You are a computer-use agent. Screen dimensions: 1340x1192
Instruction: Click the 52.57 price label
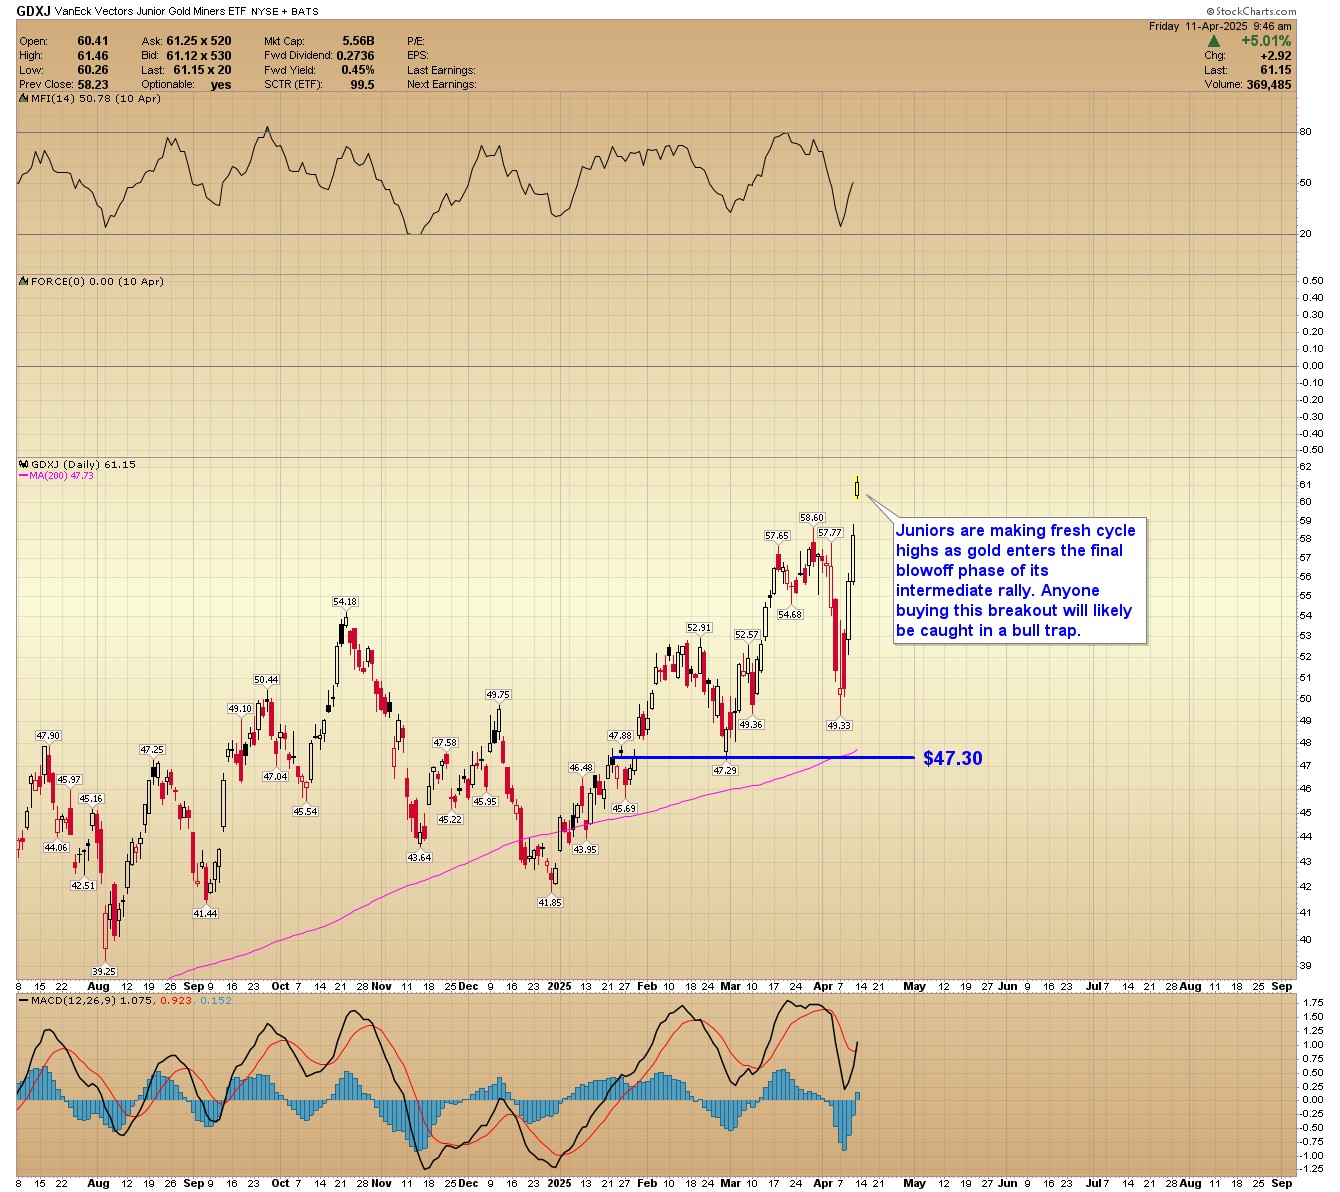pos(747,635)
